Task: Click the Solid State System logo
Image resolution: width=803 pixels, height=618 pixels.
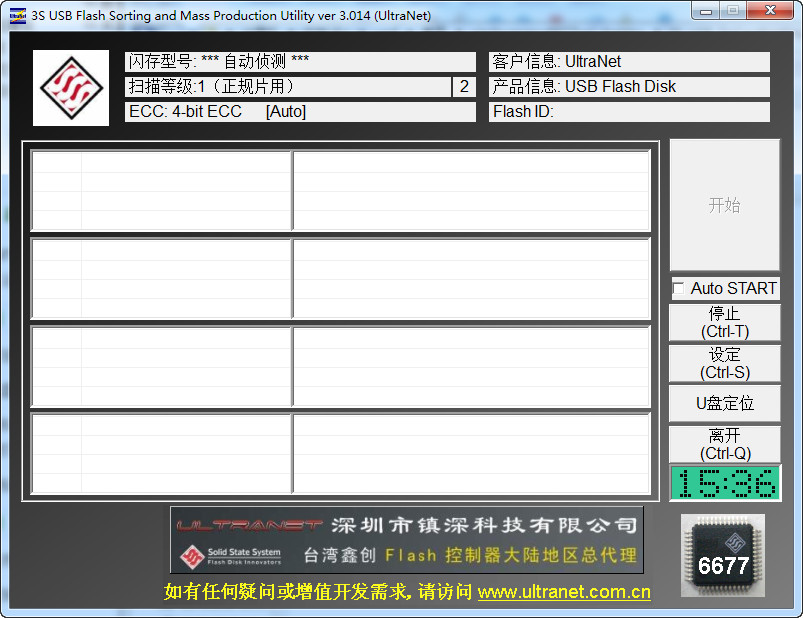Action: pos(231,556)
